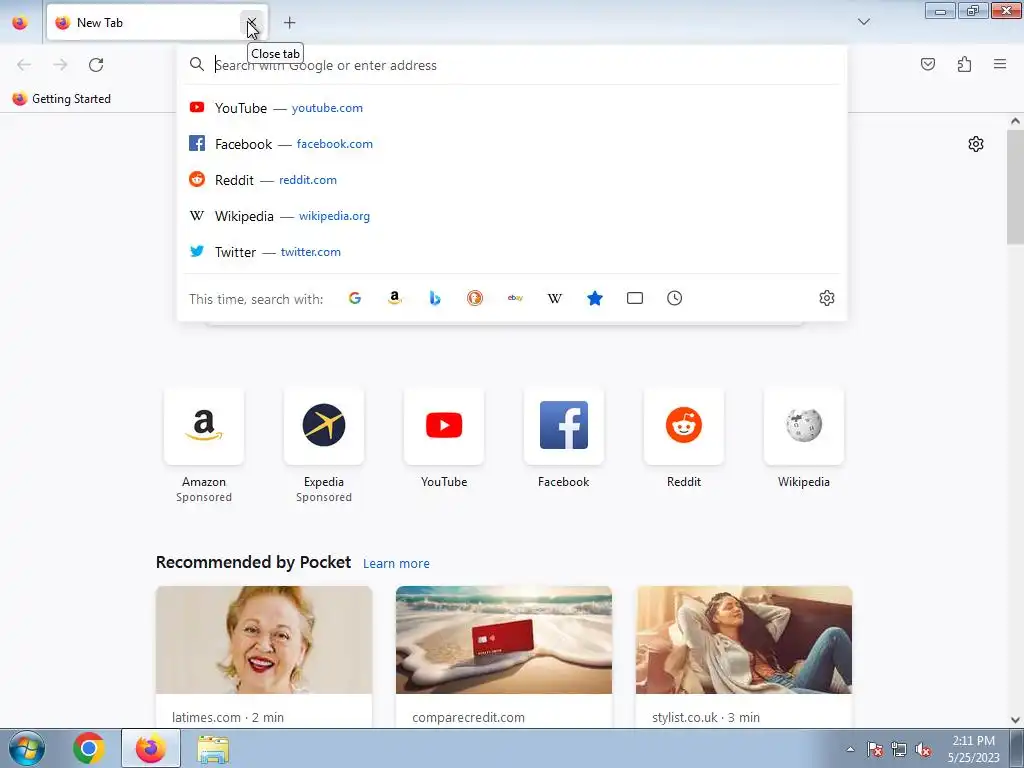1024x768 pixels.
Task: Open the List all tabs chevron
Action: click(863, 22)
